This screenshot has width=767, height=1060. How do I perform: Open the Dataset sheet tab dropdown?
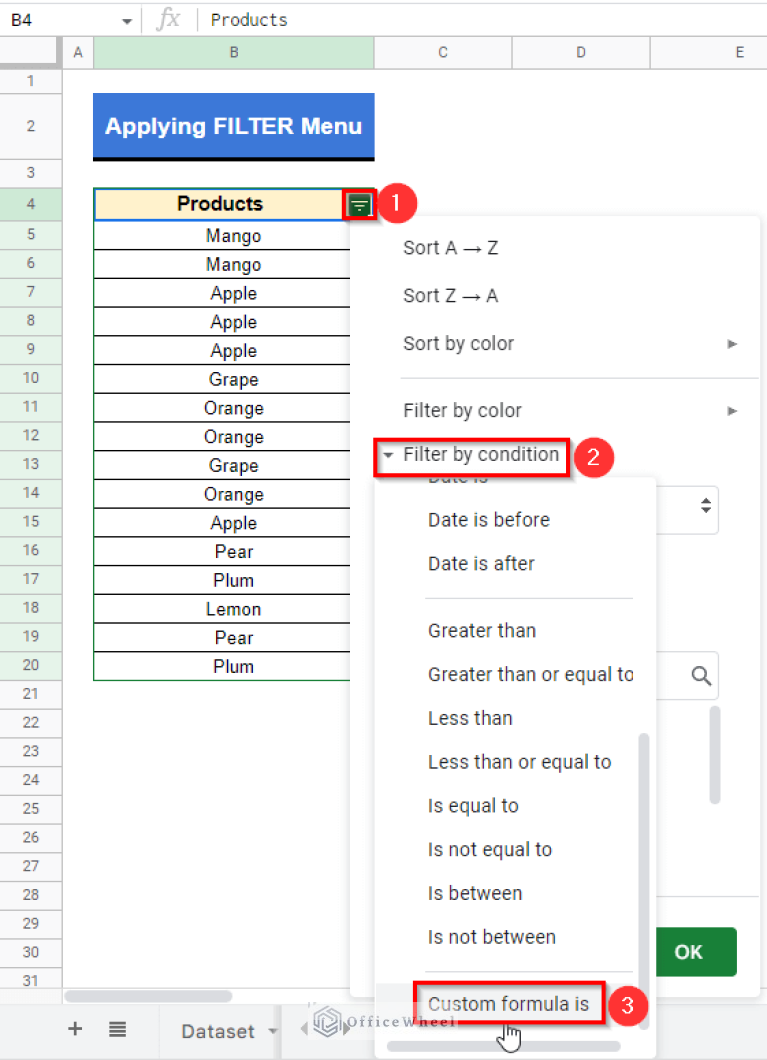click(x=271, y=1030)
